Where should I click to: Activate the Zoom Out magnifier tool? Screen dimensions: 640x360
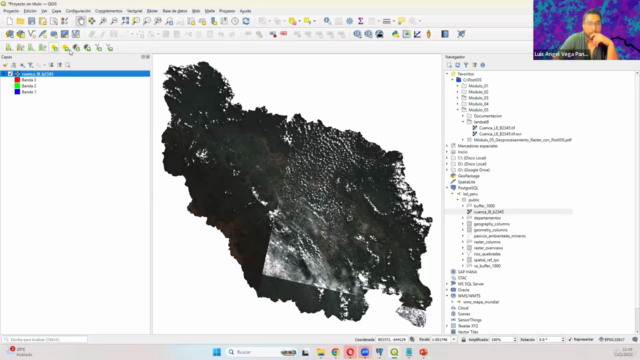point(114,21)
